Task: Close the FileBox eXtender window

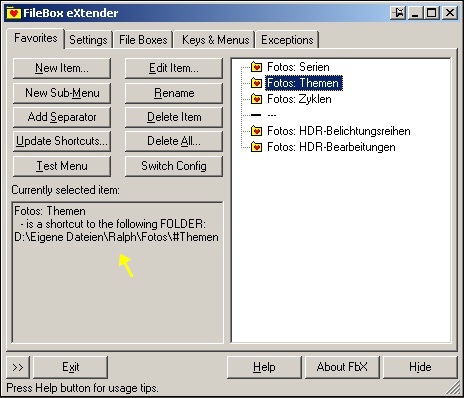Action: pos(450,13)
